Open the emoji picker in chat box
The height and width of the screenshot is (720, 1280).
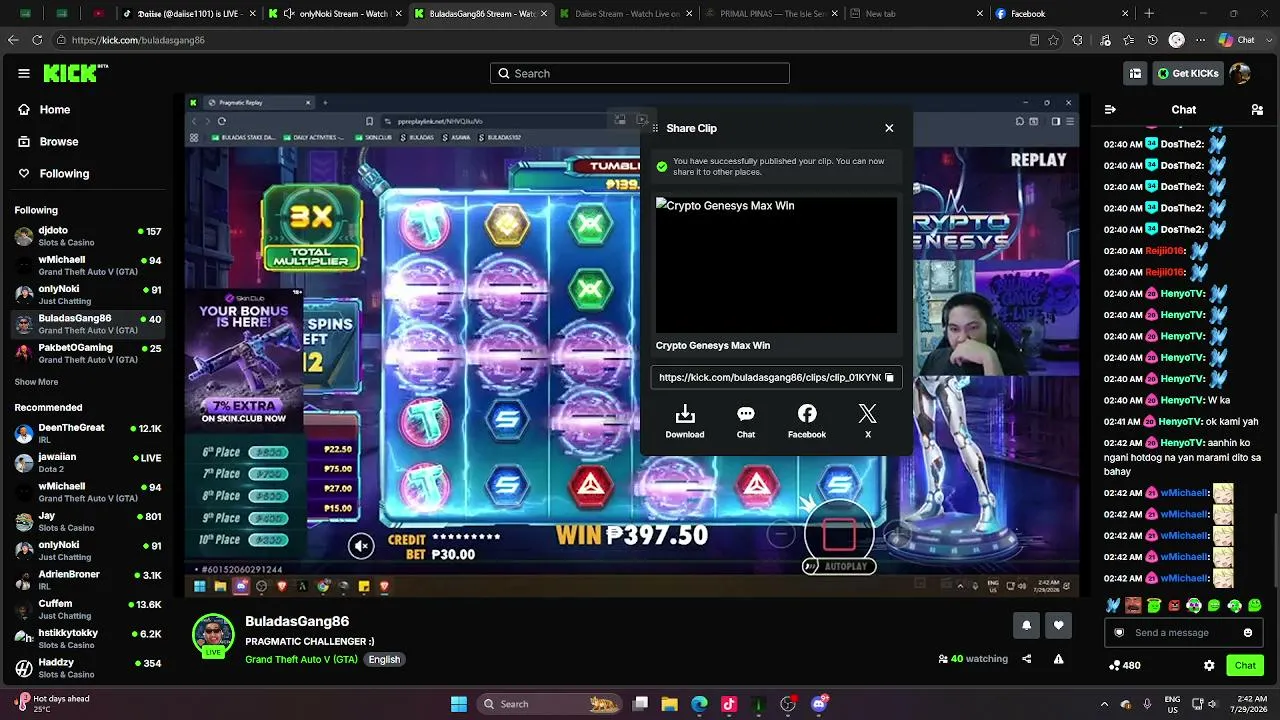point(1248,633)
